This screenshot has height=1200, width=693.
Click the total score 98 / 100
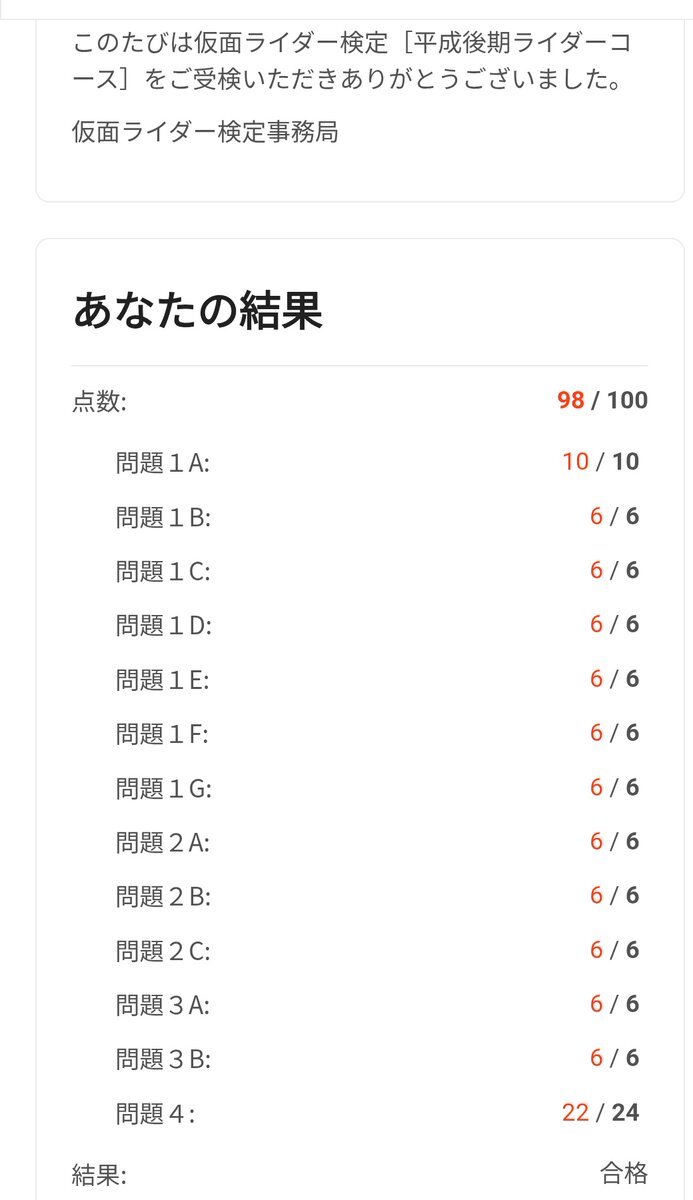coord(602,401)
